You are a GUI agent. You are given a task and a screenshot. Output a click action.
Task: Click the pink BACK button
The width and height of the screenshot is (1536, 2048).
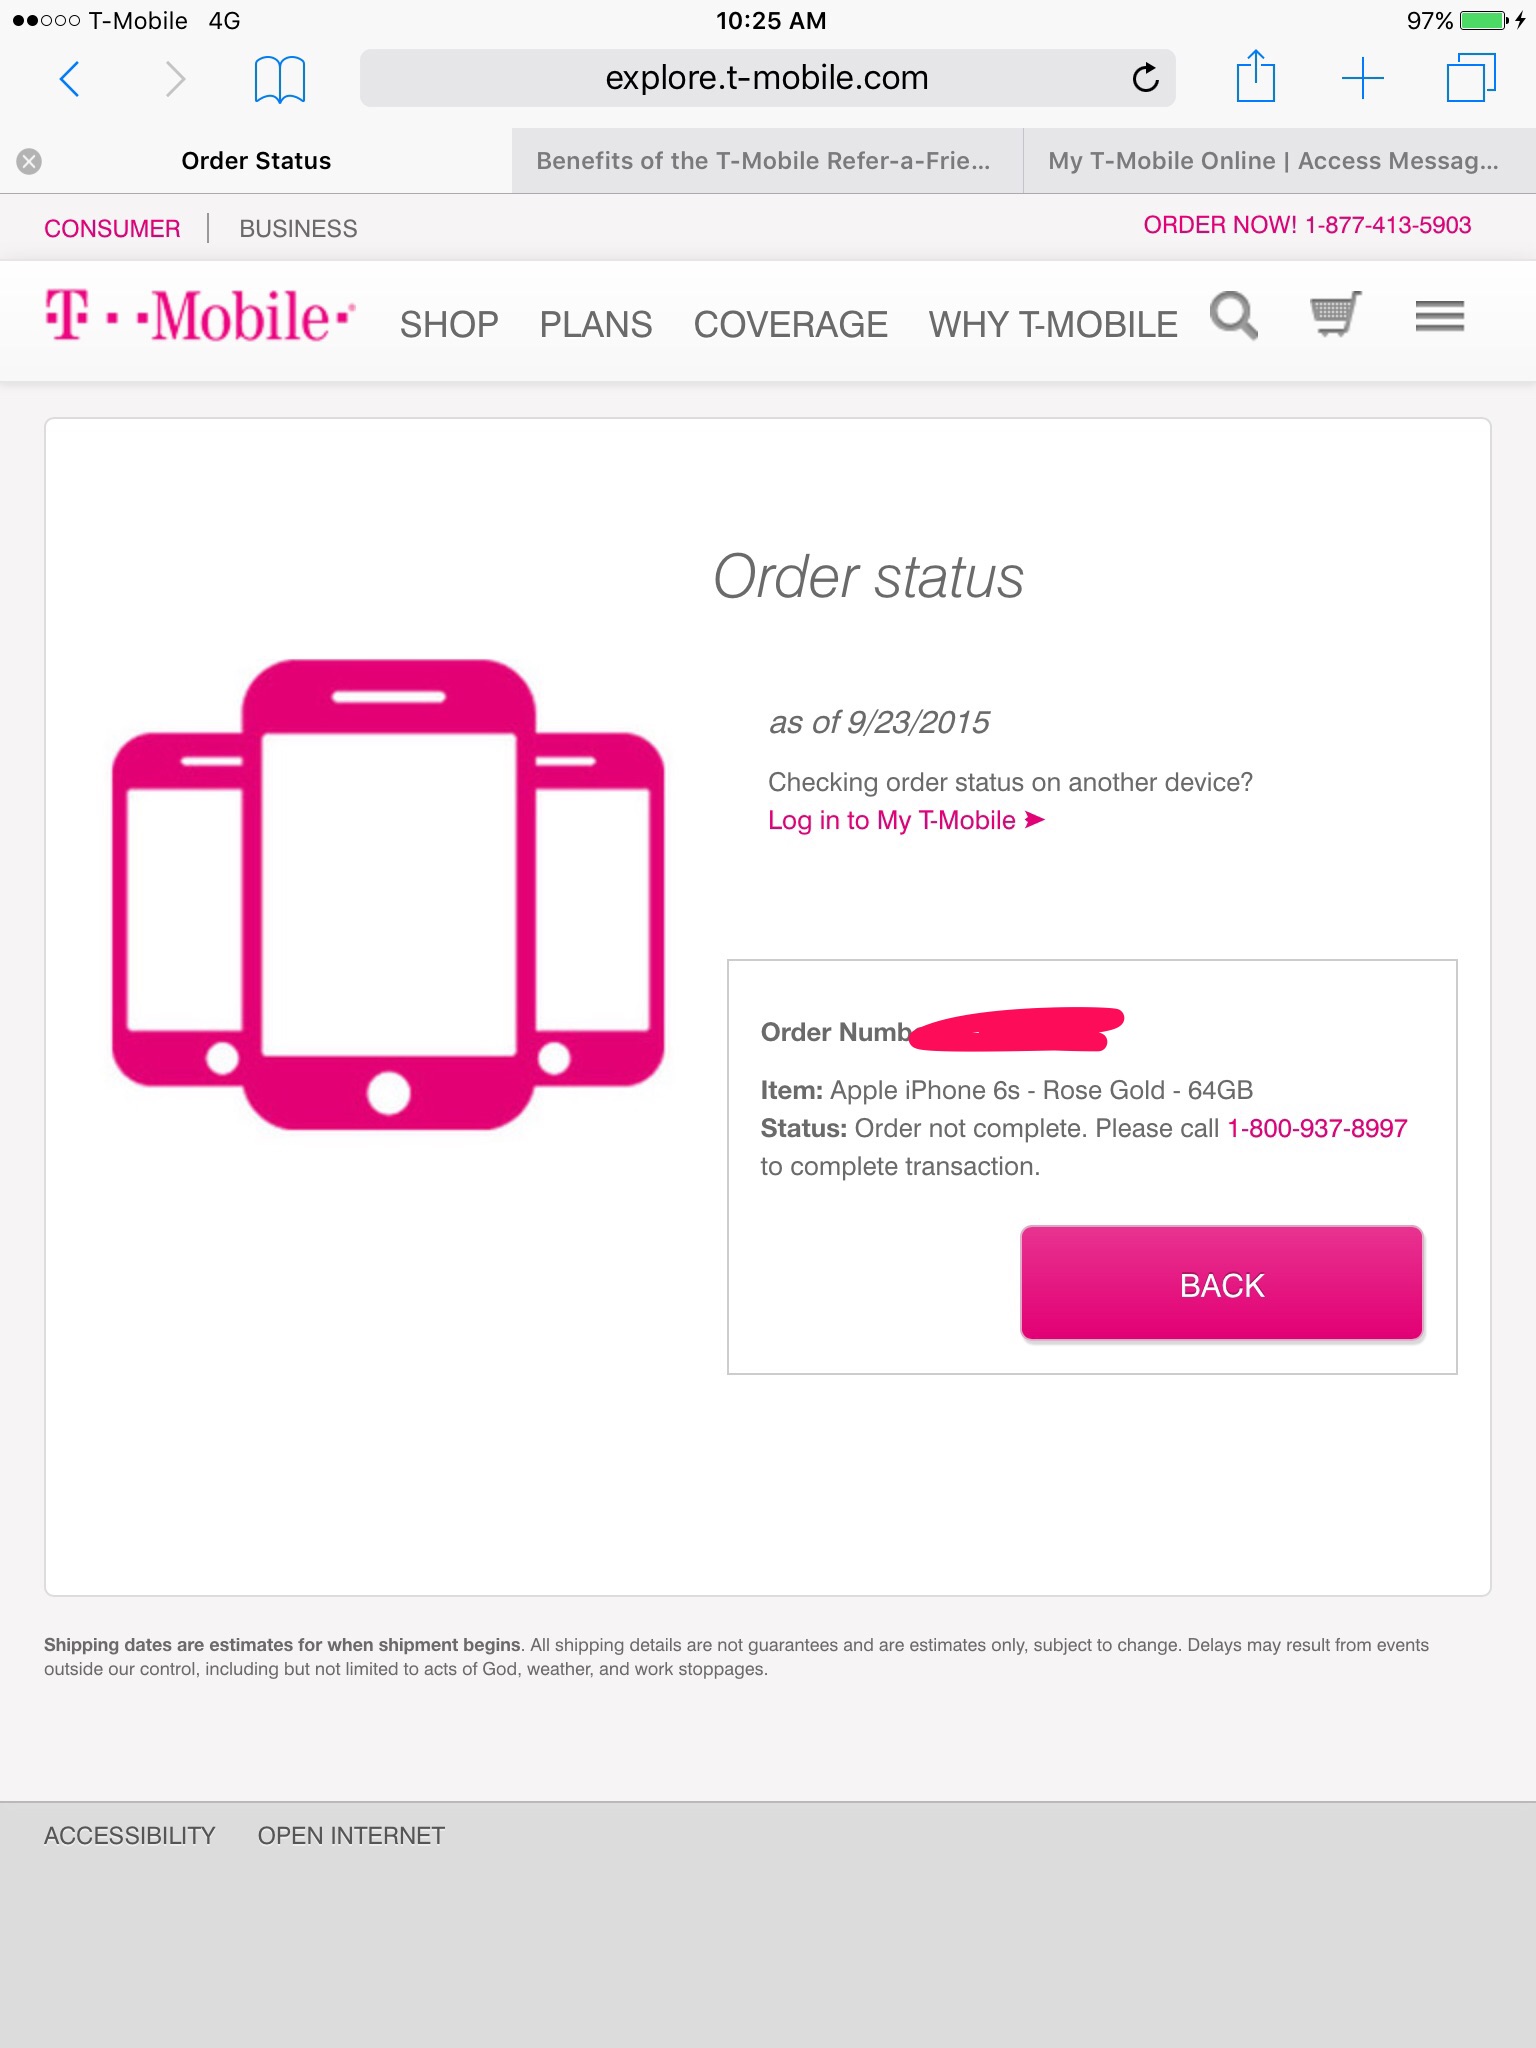1221,1283
